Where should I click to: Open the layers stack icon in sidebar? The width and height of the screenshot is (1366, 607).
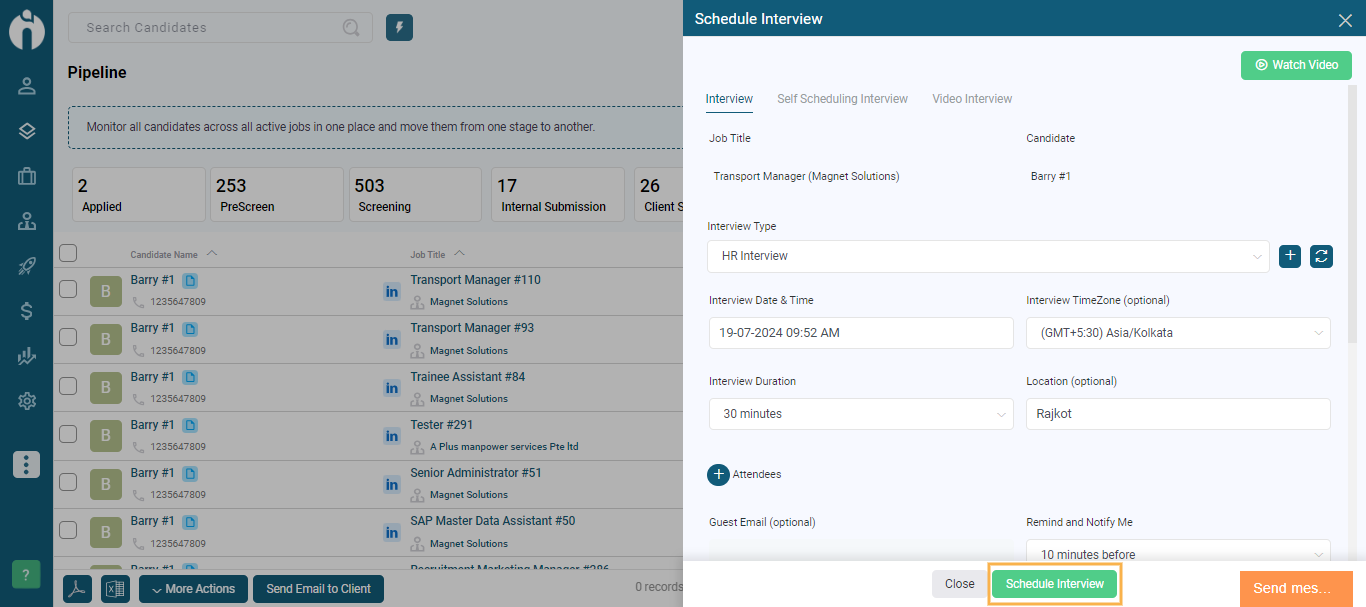27,131
